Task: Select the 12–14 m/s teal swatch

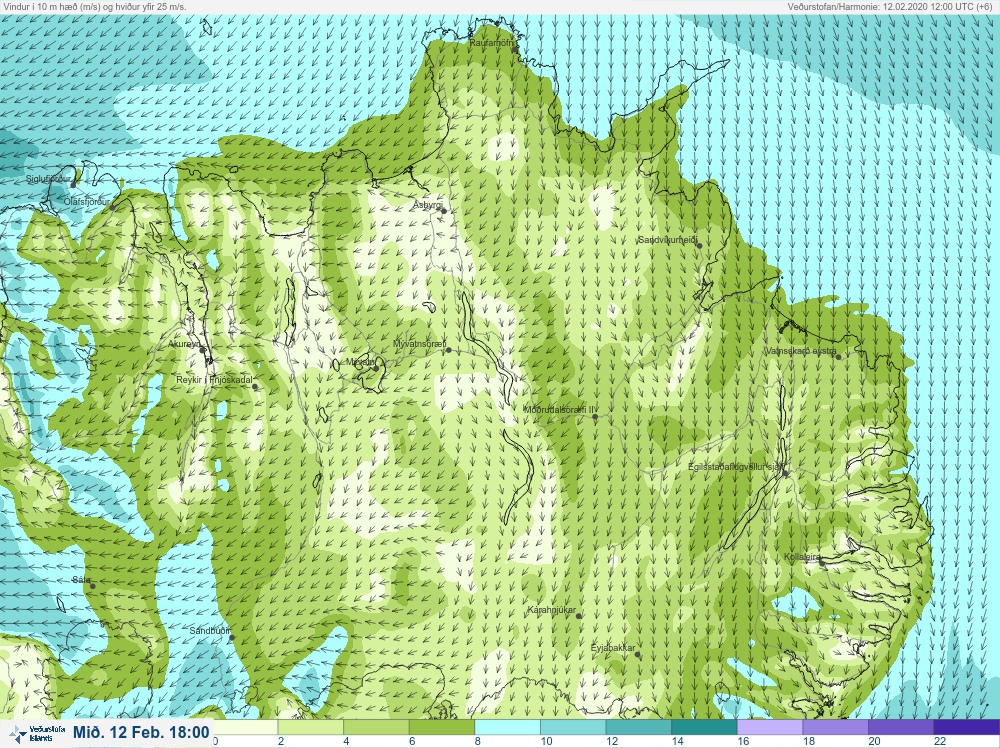Action: pyautogui.click(x=639, y=728)
